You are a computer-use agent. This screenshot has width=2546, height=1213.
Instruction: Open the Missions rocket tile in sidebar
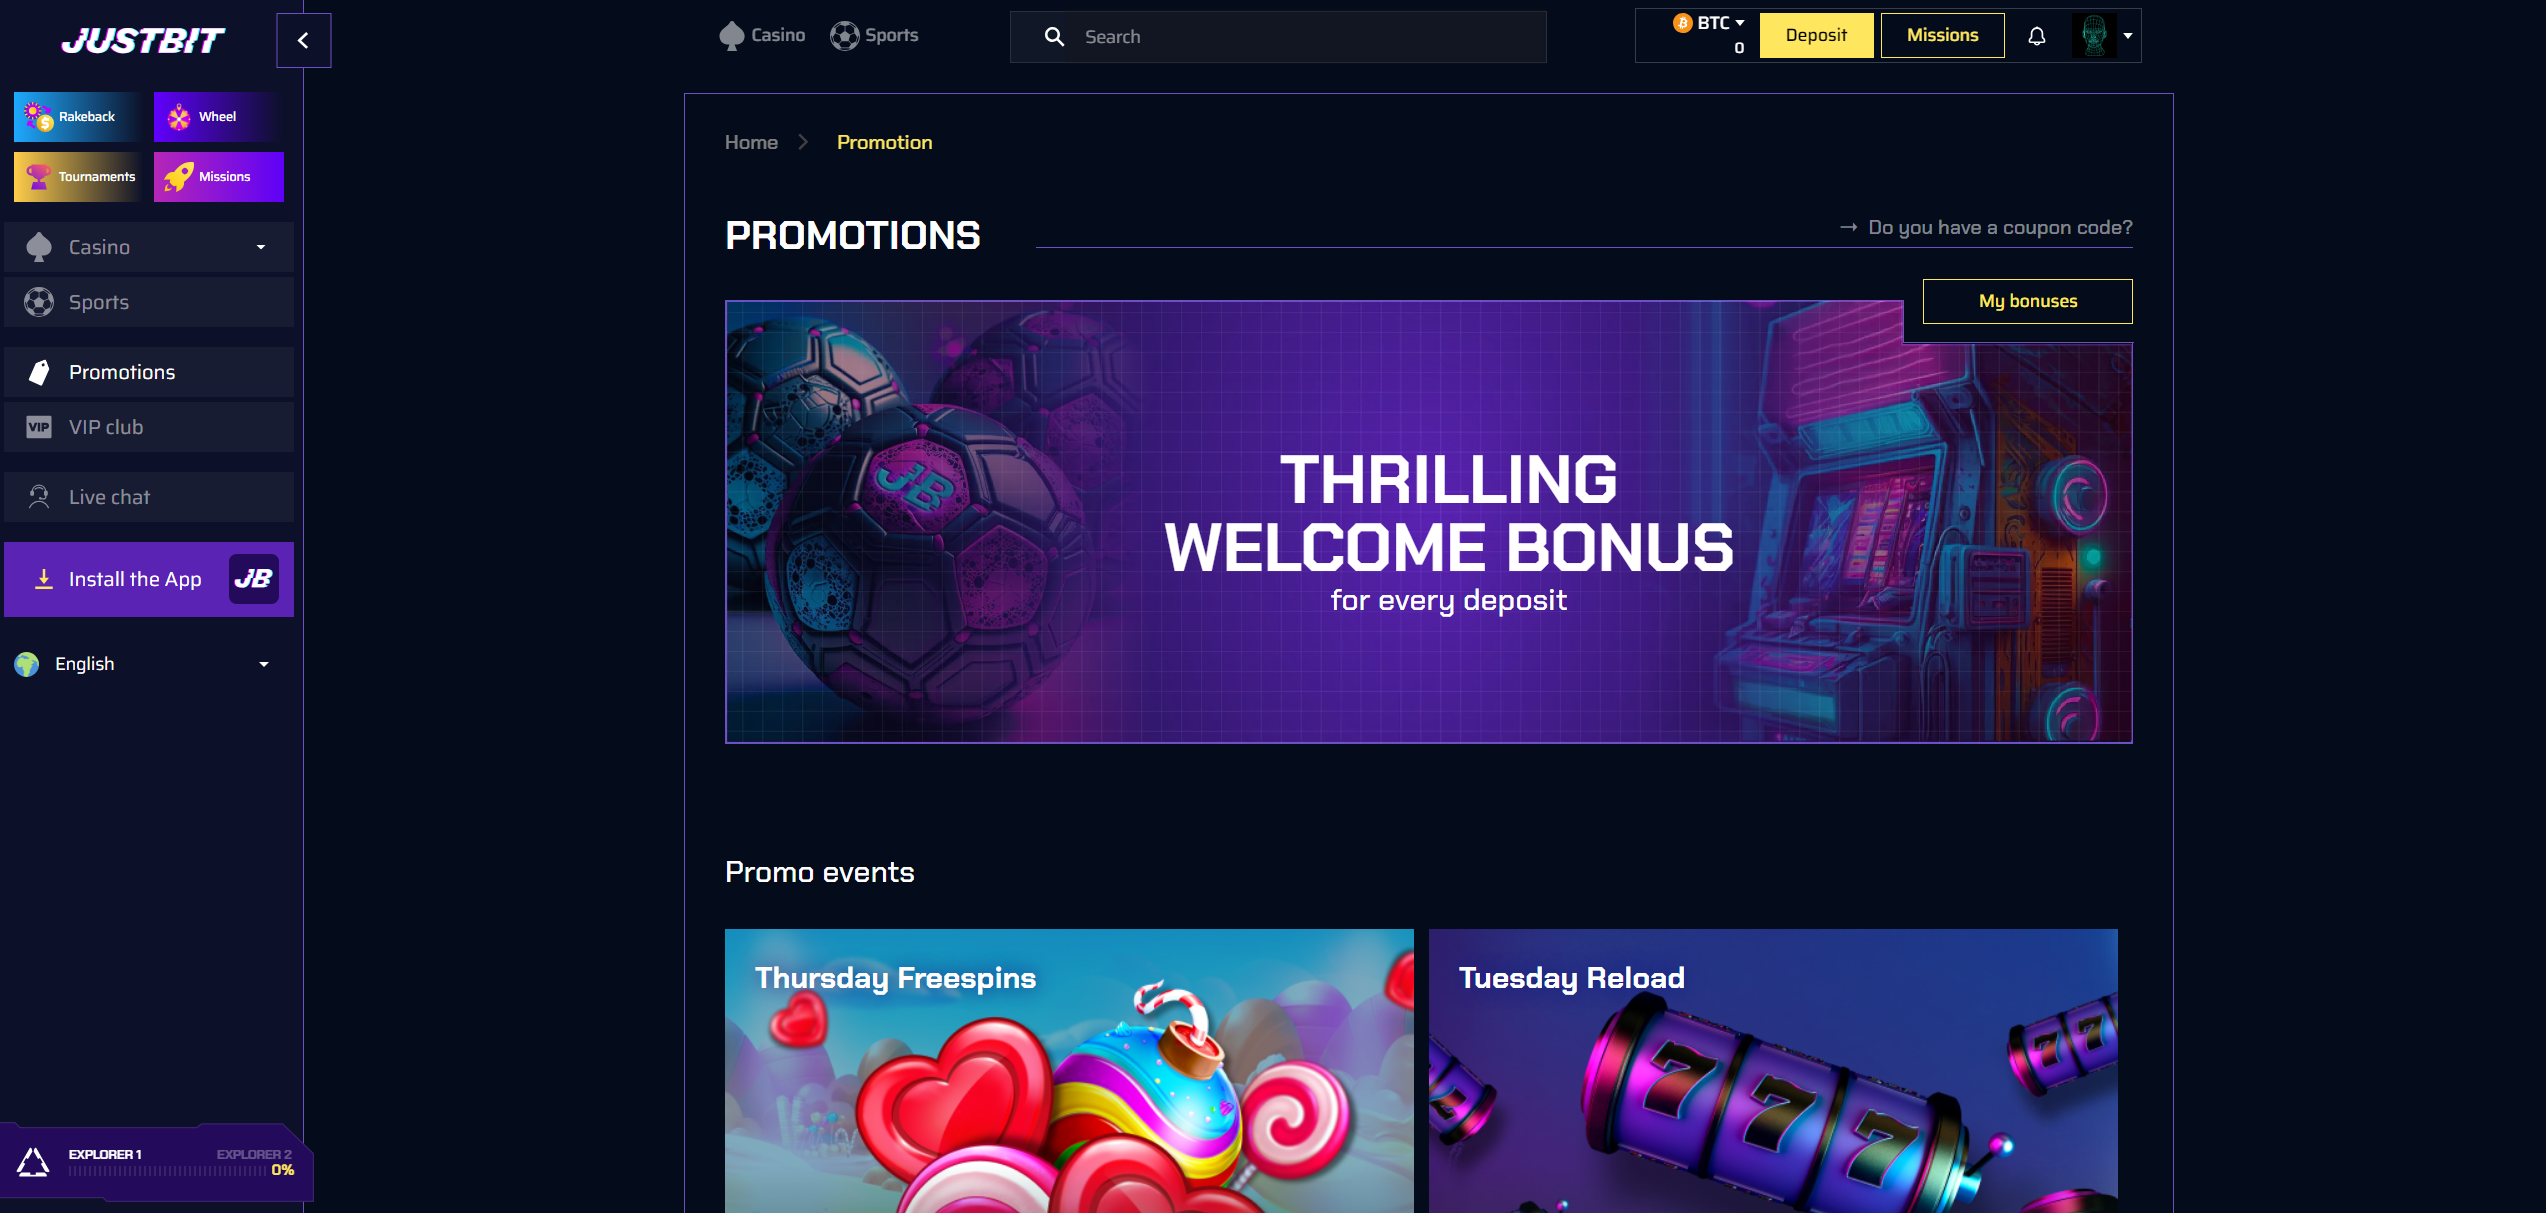(218, 176)
